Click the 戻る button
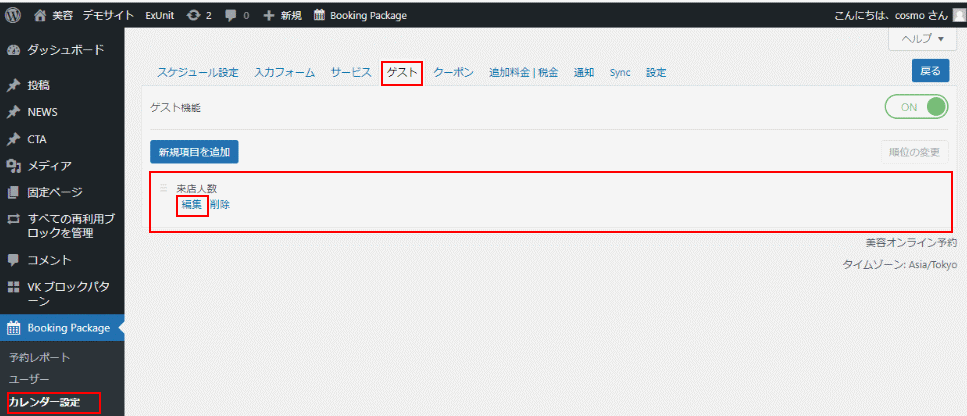This screenshot has height=416, width=967. [930, 71]
